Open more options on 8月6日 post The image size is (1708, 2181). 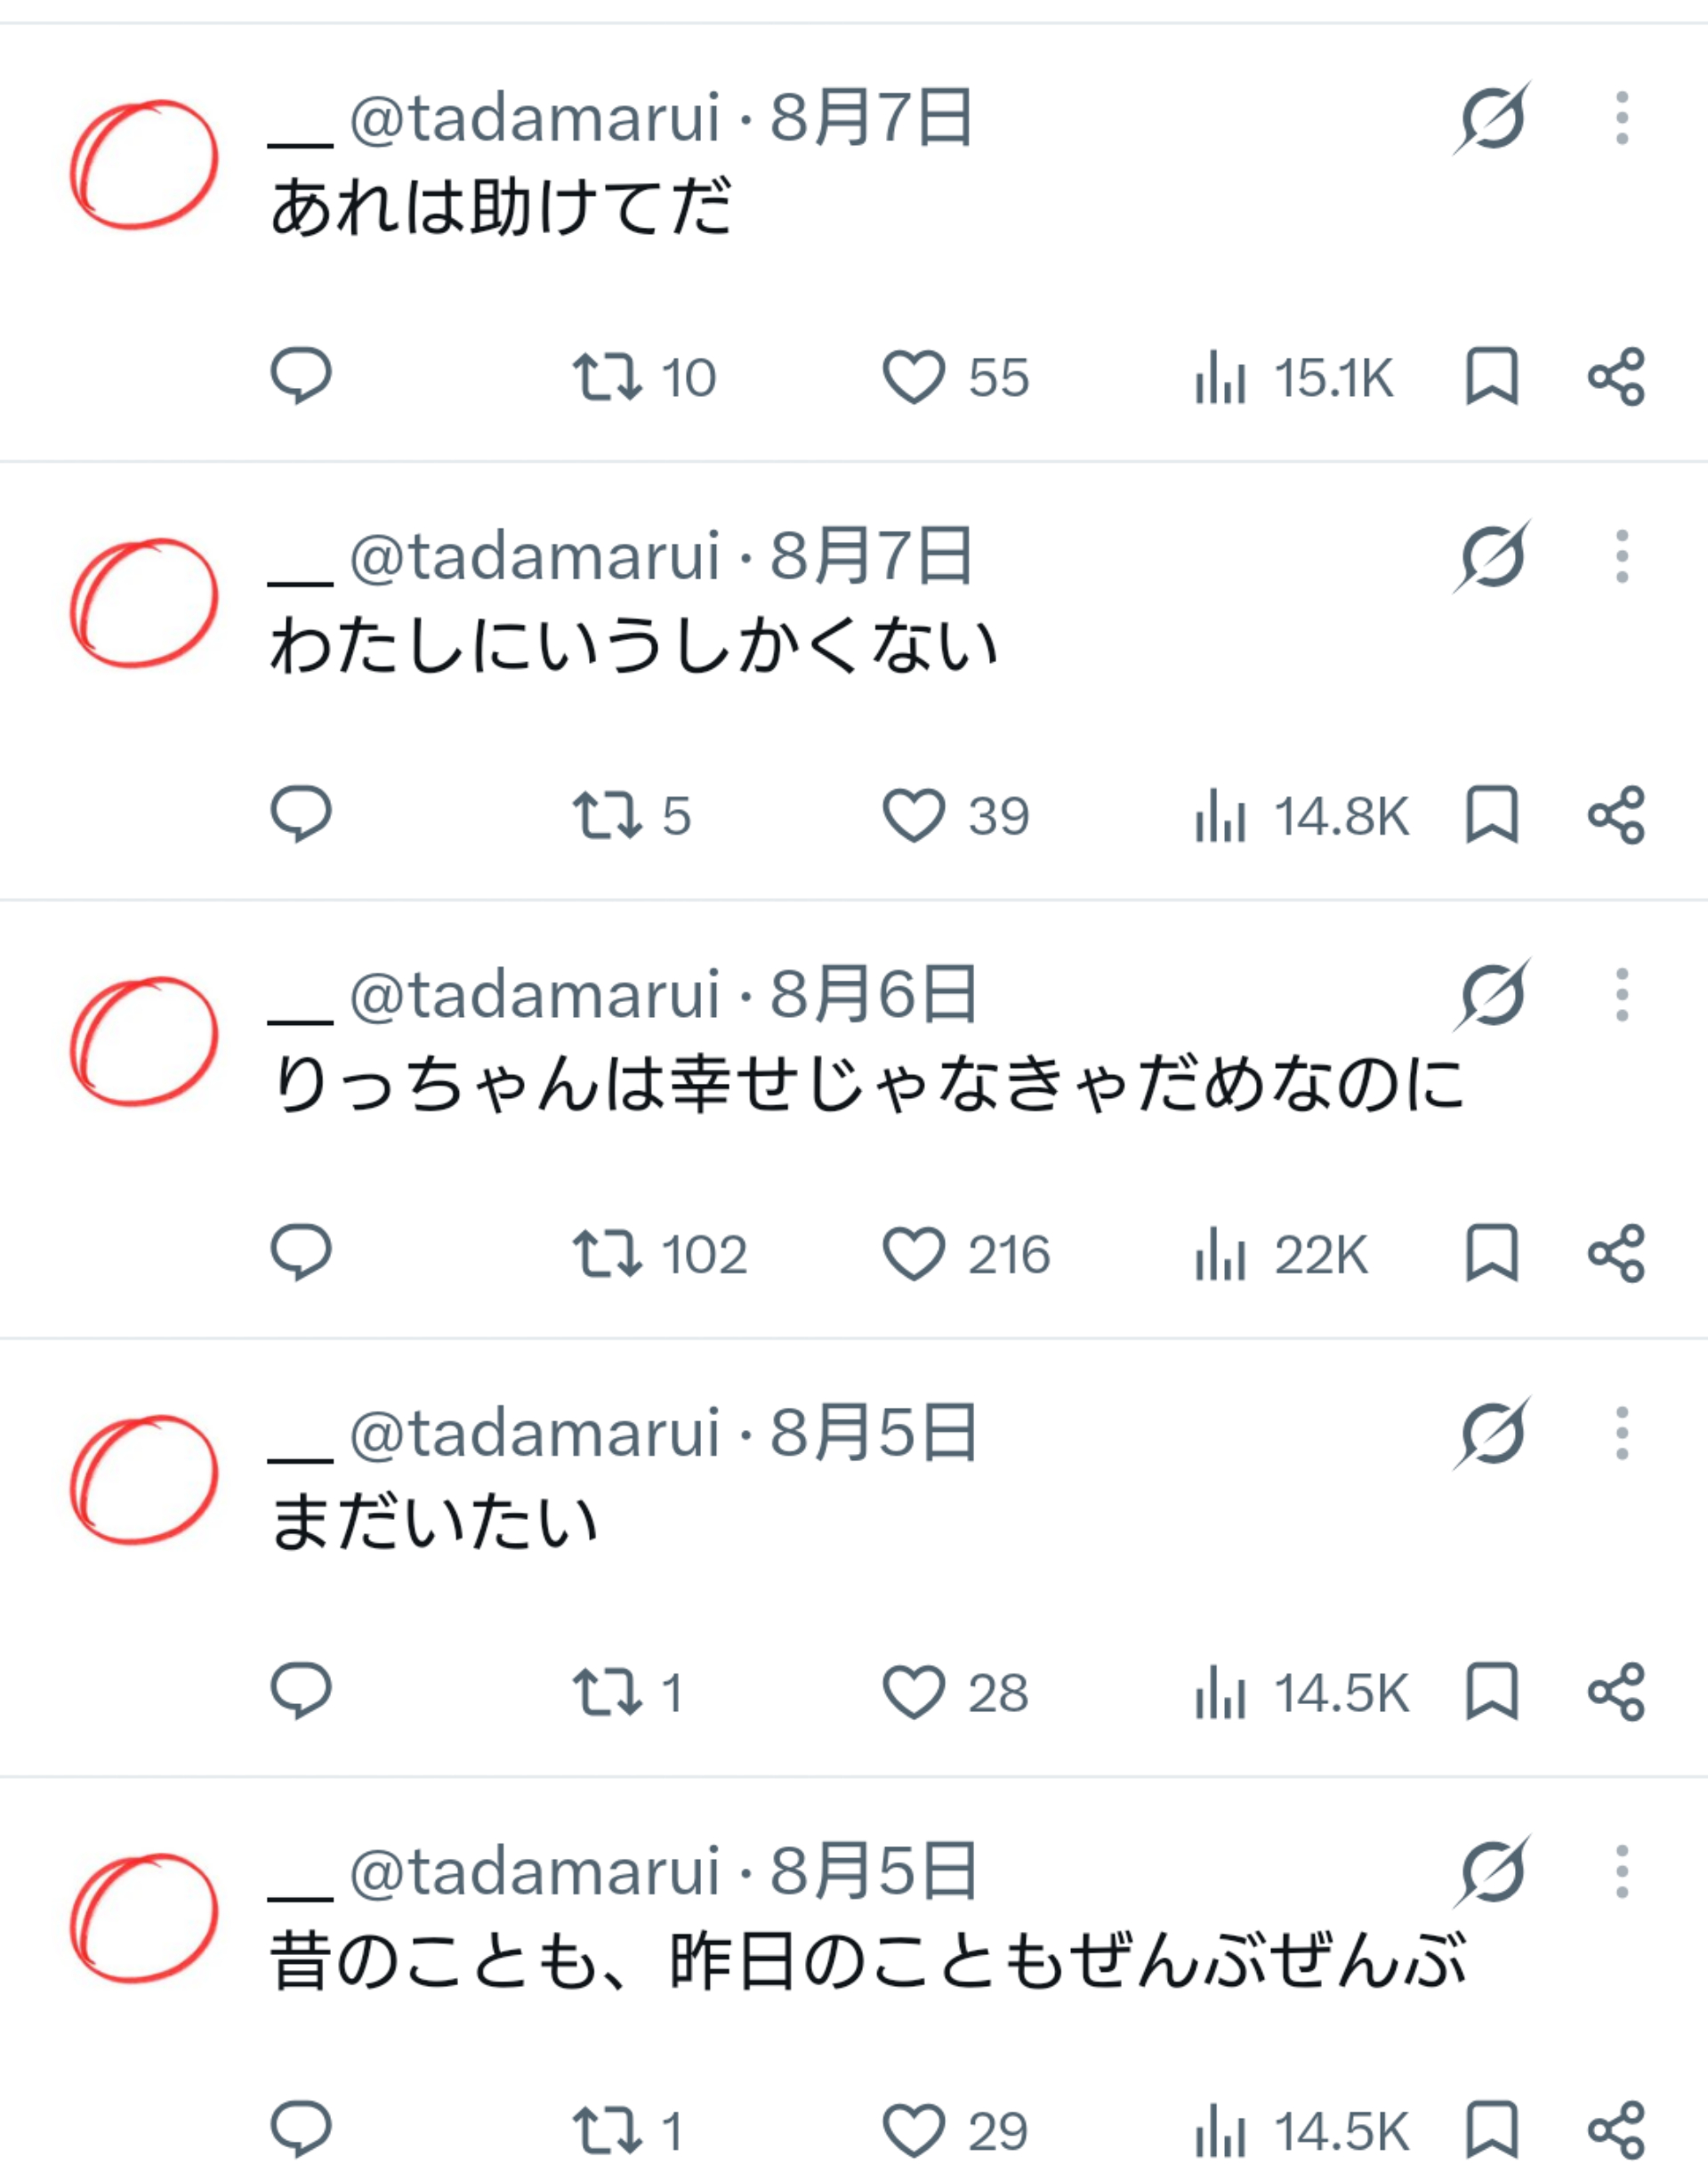(x=1622, y=994)
